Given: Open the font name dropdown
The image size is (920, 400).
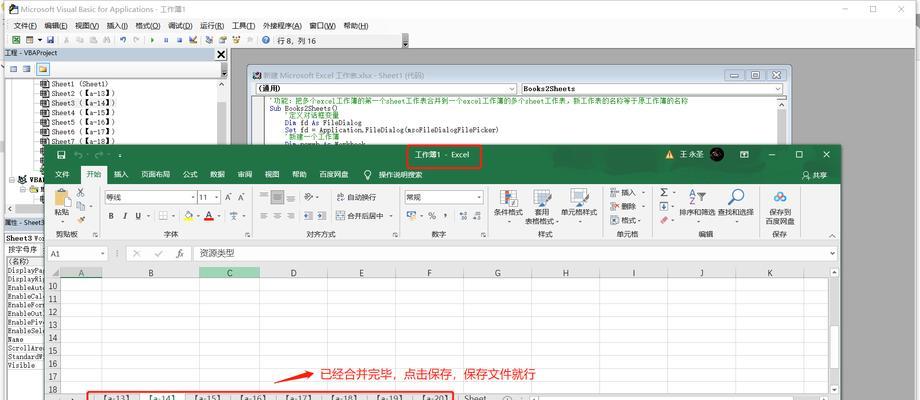Looking at the screenshot, I should 192,198.
